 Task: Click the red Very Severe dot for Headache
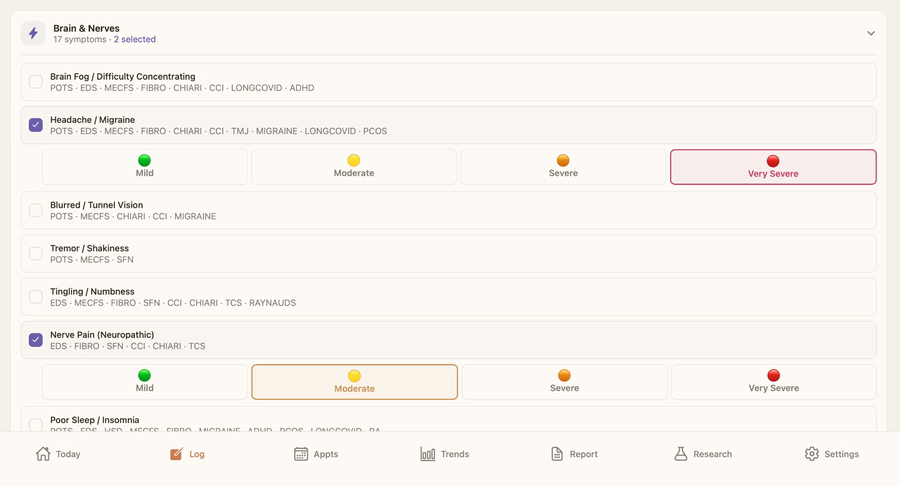tap(773, 161)
